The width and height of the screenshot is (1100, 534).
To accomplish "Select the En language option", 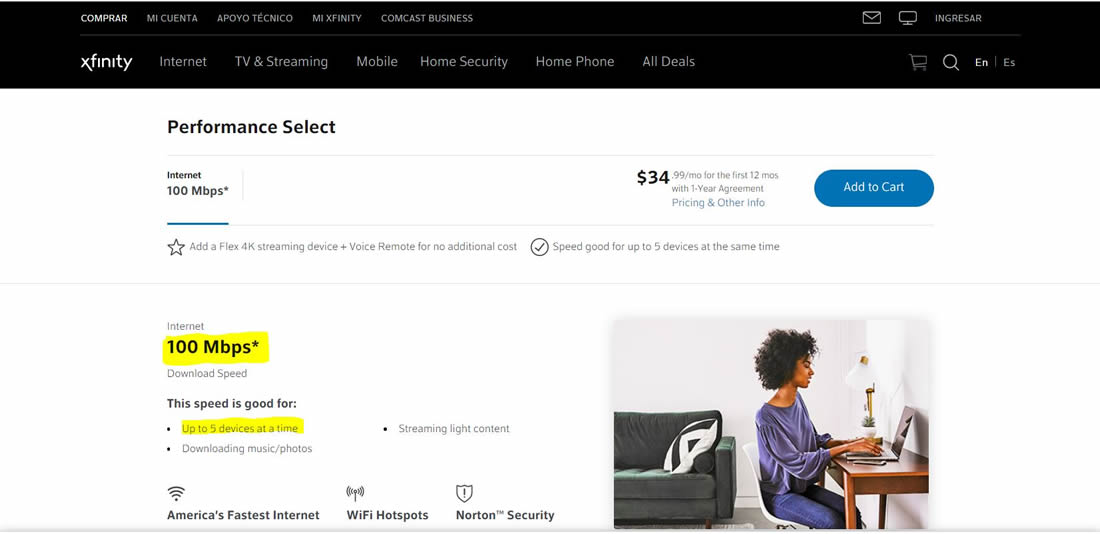I will click(981, 62).
